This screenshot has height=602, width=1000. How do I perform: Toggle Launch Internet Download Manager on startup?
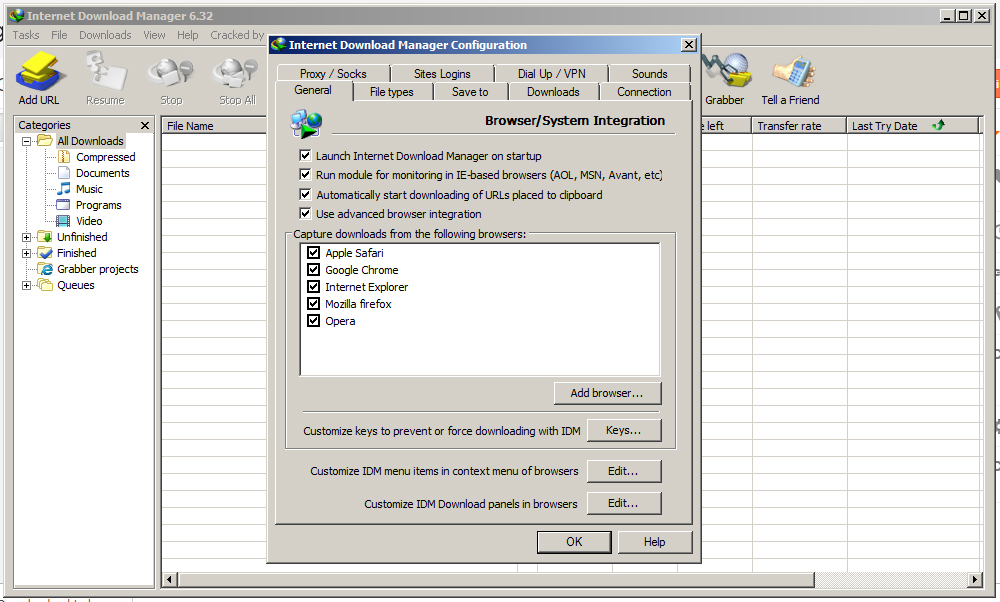coord(305,156)
